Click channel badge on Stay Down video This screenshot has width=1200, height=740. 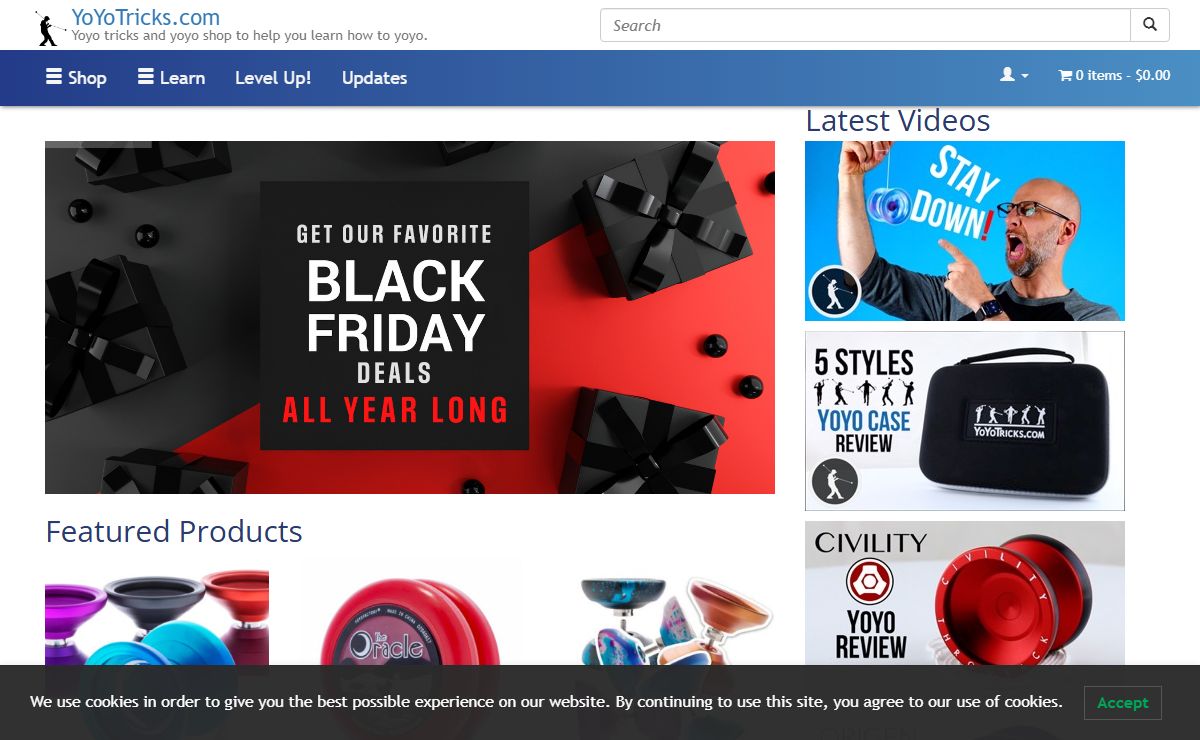(x=834, y=293)
